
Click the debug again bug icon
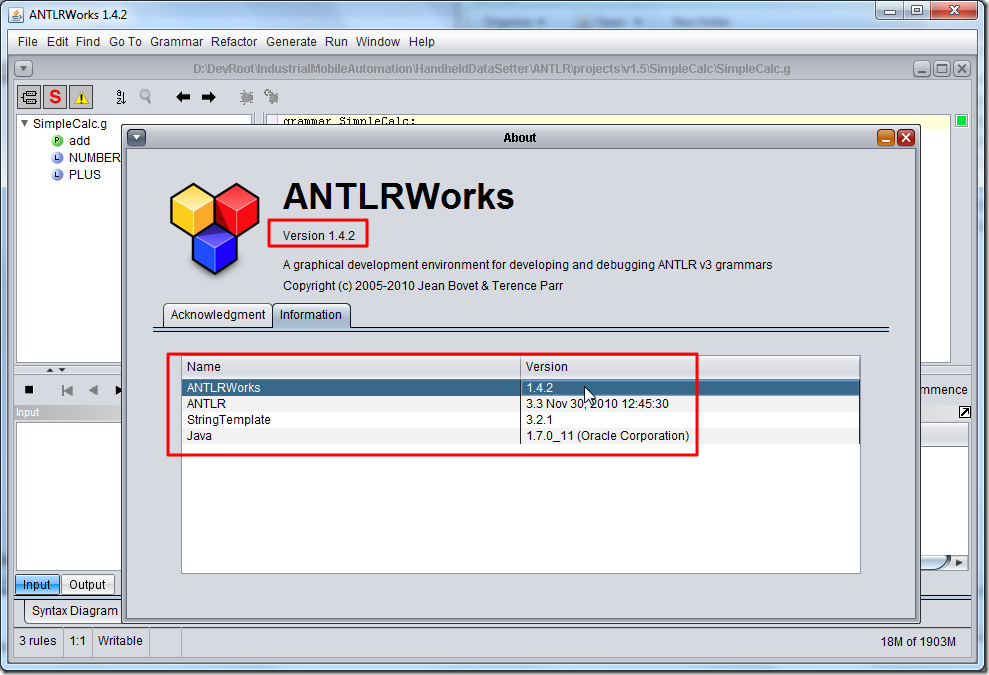click(x=271, y=97)
